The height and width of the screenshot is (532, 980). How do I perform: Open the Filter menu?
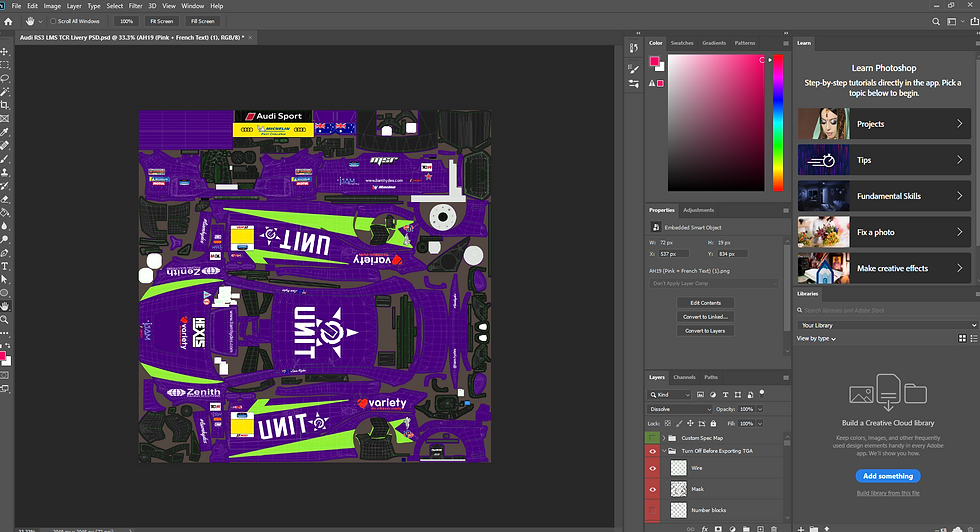pyautogui.click(x=136, y=6)
